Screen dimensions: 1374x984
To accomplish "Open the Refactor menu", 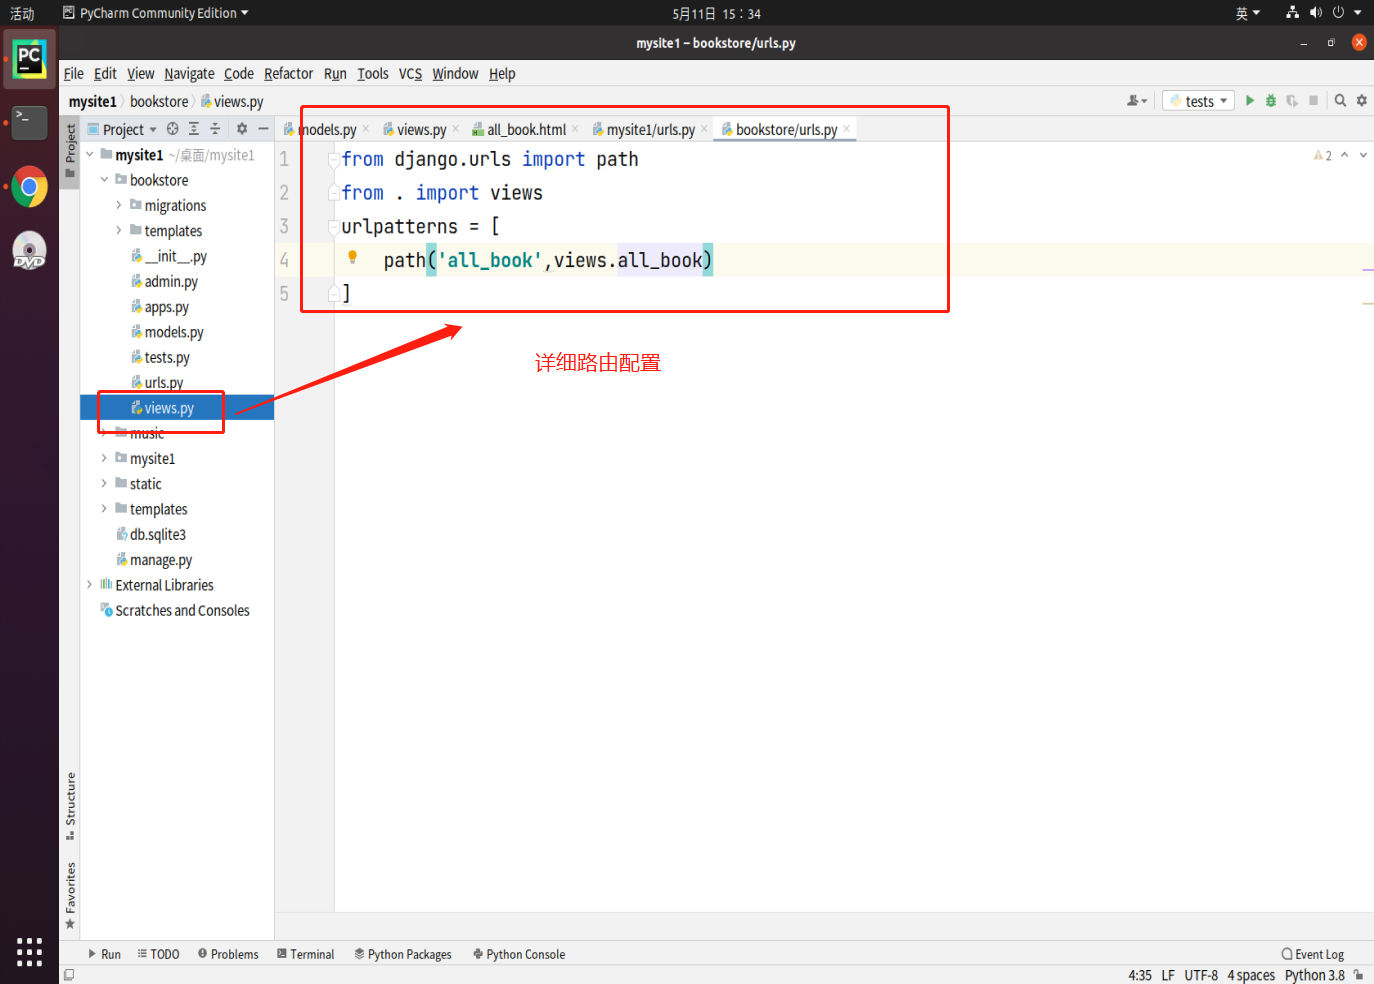I will tap(288, 74).
